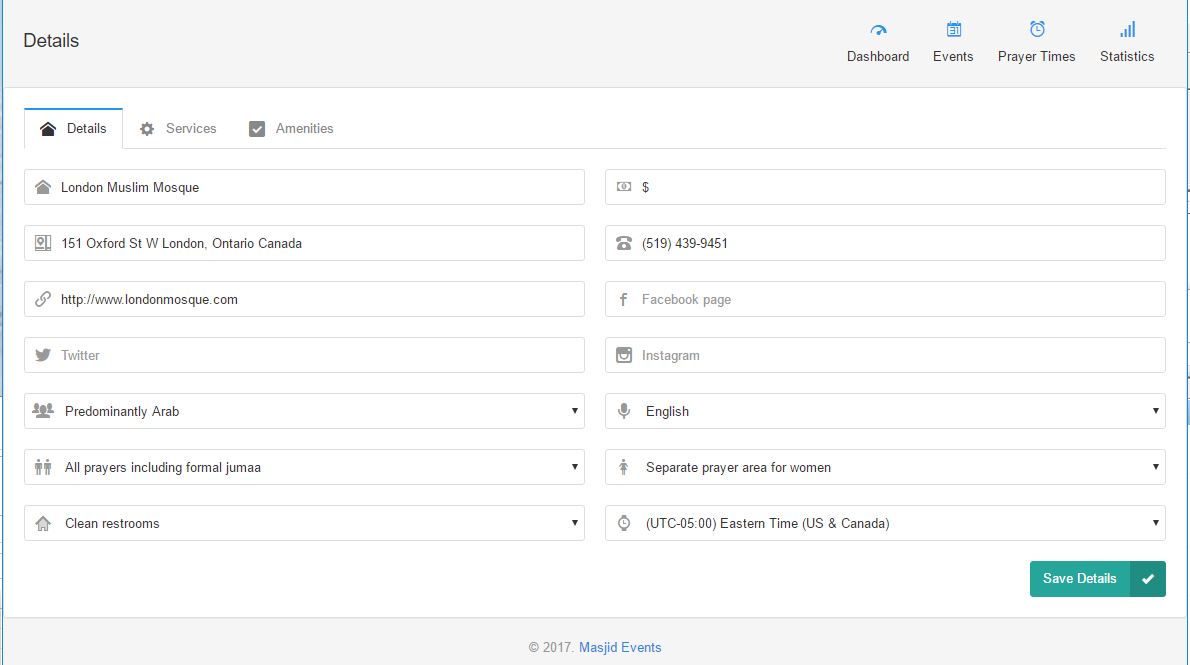Screen dimensions: 1190x665
Task: Click the gear icon beside Services
Action: click(x=147, y=129)
